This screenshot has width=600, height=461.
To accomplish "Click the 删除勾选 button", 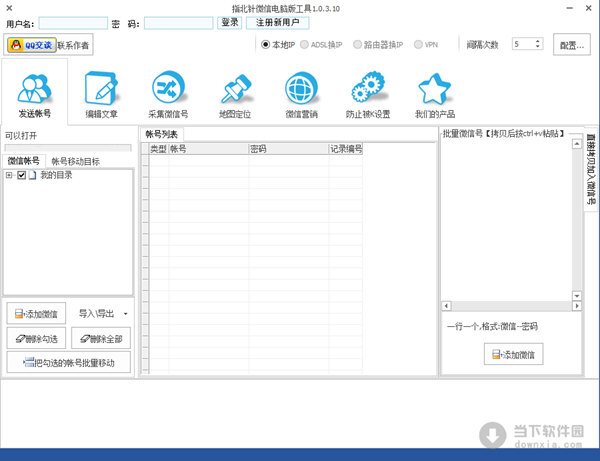I will (36, 339).
